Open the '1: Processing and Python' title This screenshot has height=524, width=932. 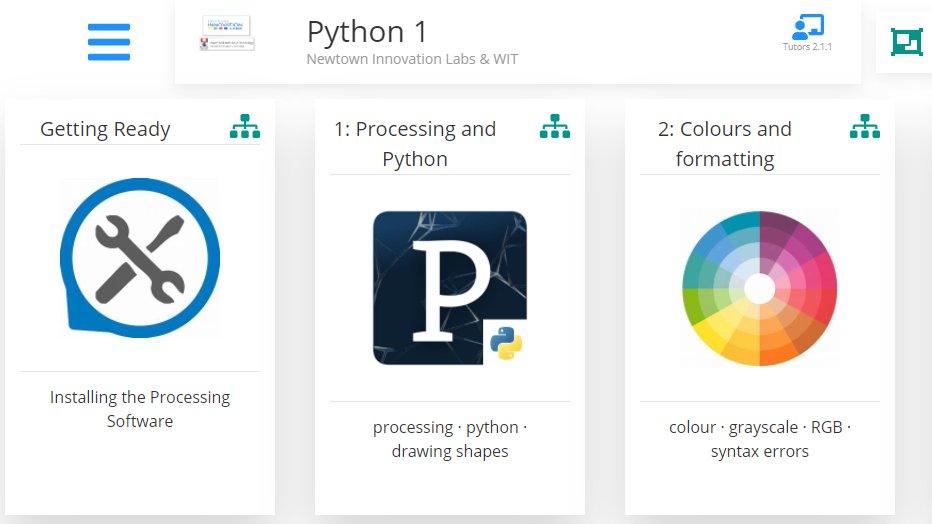(x=415, y=144)
